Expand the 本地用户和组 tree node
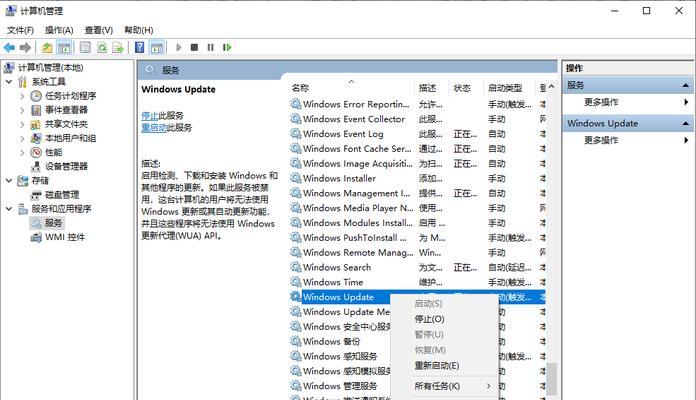Image resolution: width=696 pixels, height=400 pixels. (22, 139)
